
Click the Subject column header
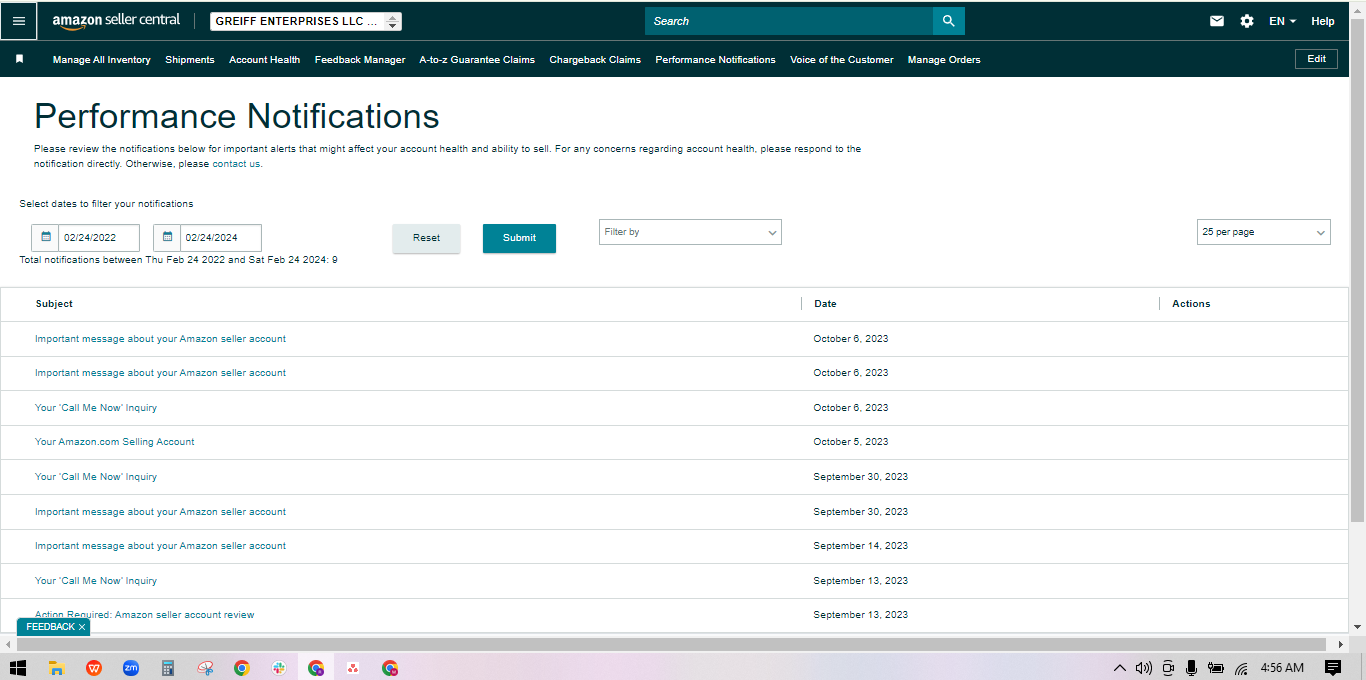[x=54, y=304]
